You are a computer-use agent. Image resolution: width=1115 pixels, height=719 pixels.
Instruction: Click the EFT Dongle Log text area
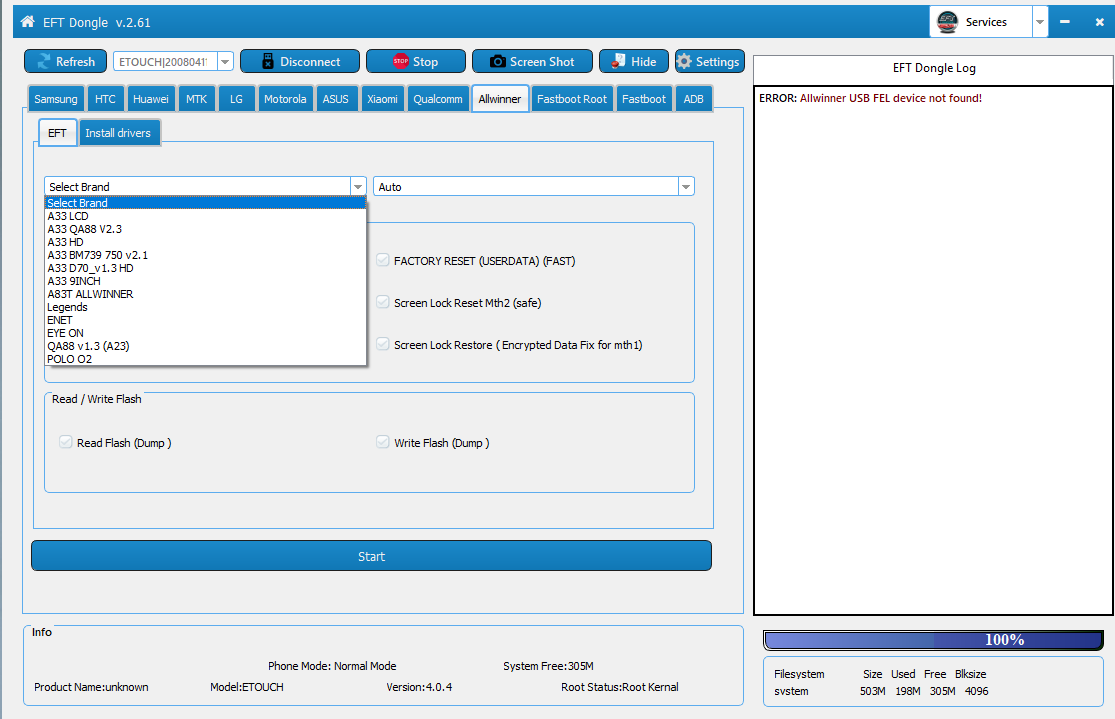click(x=933, y=350)
